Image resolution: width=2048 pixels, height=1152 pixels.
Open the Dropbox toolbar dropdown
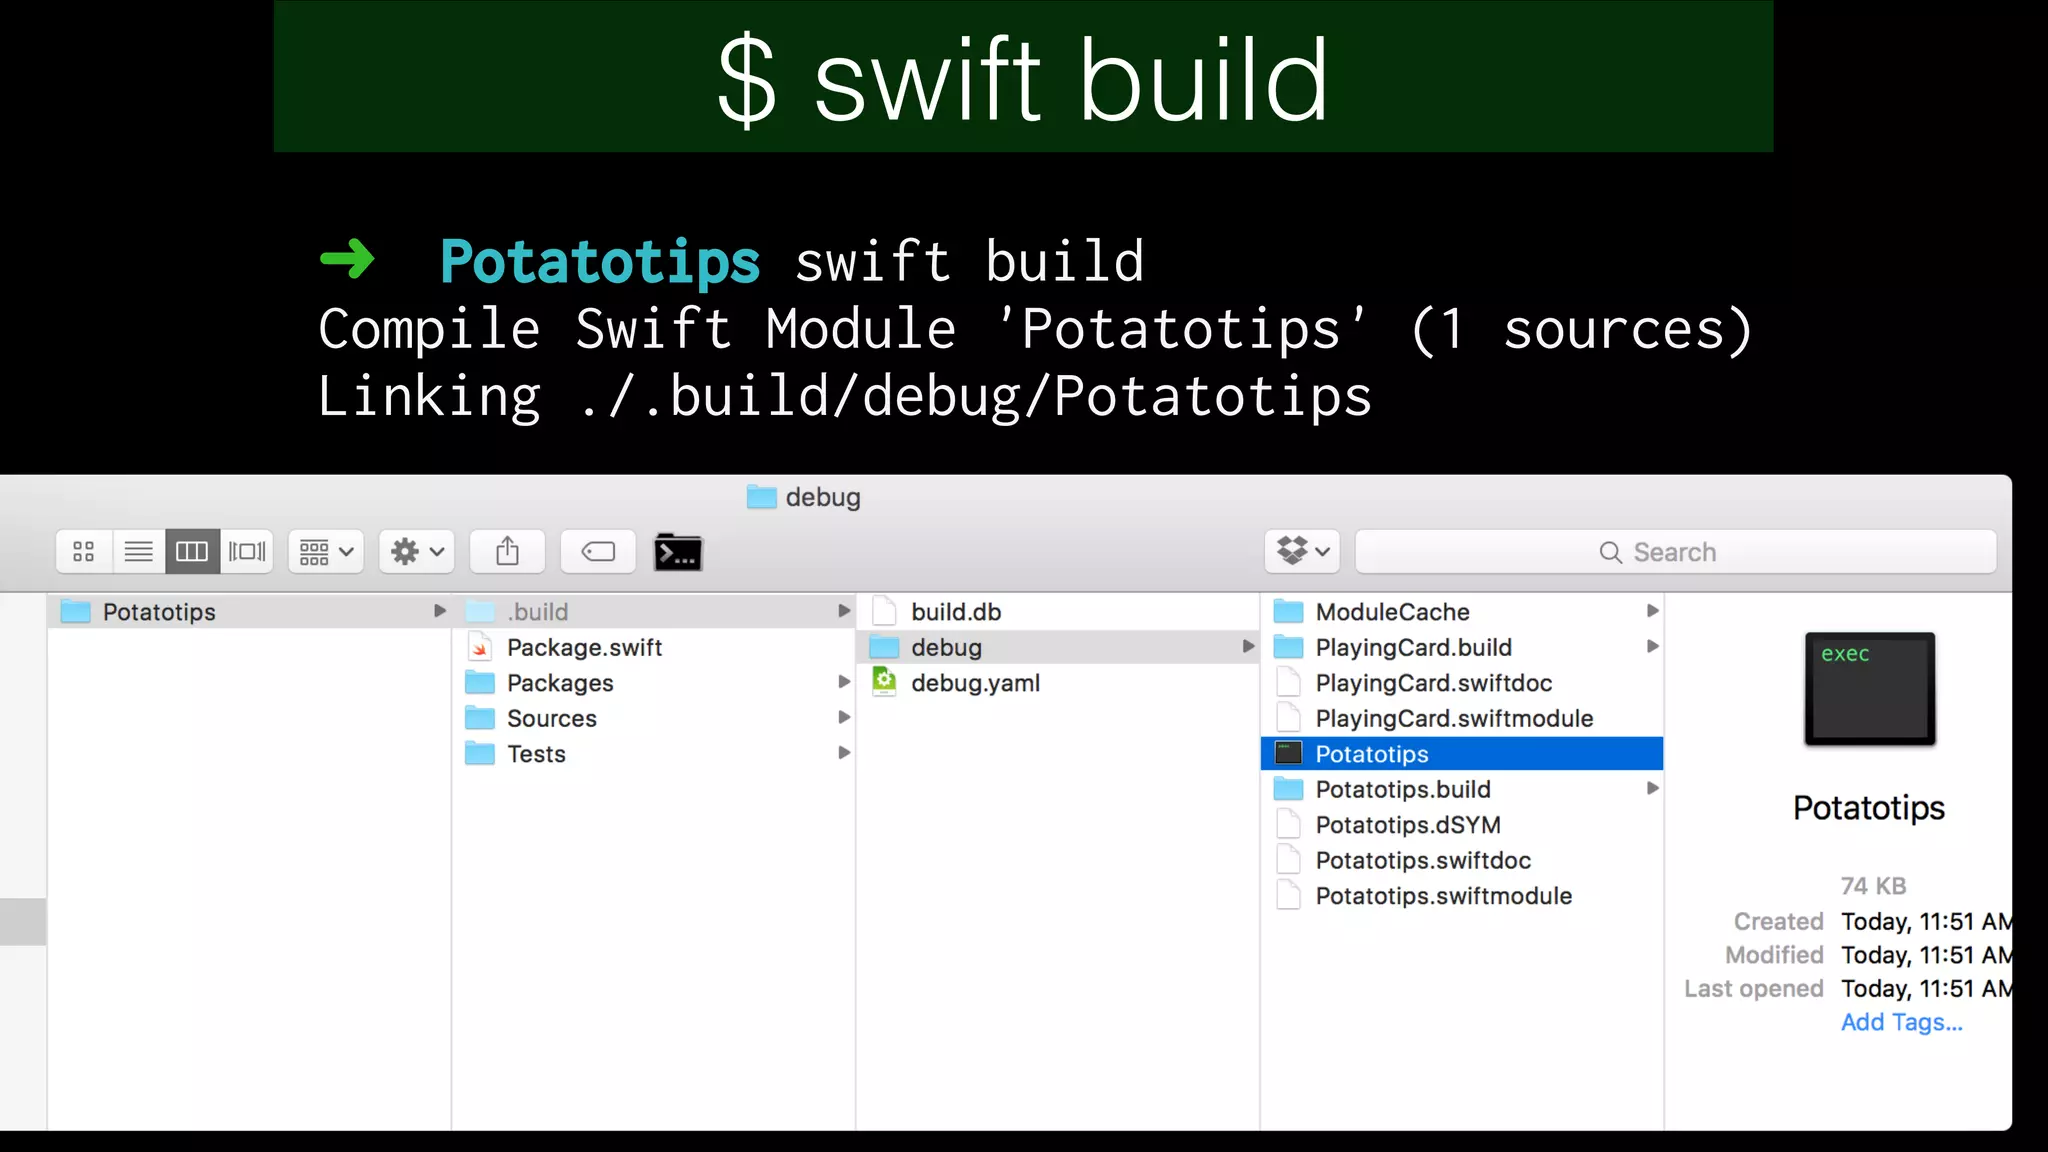[x=1303, y=552]
